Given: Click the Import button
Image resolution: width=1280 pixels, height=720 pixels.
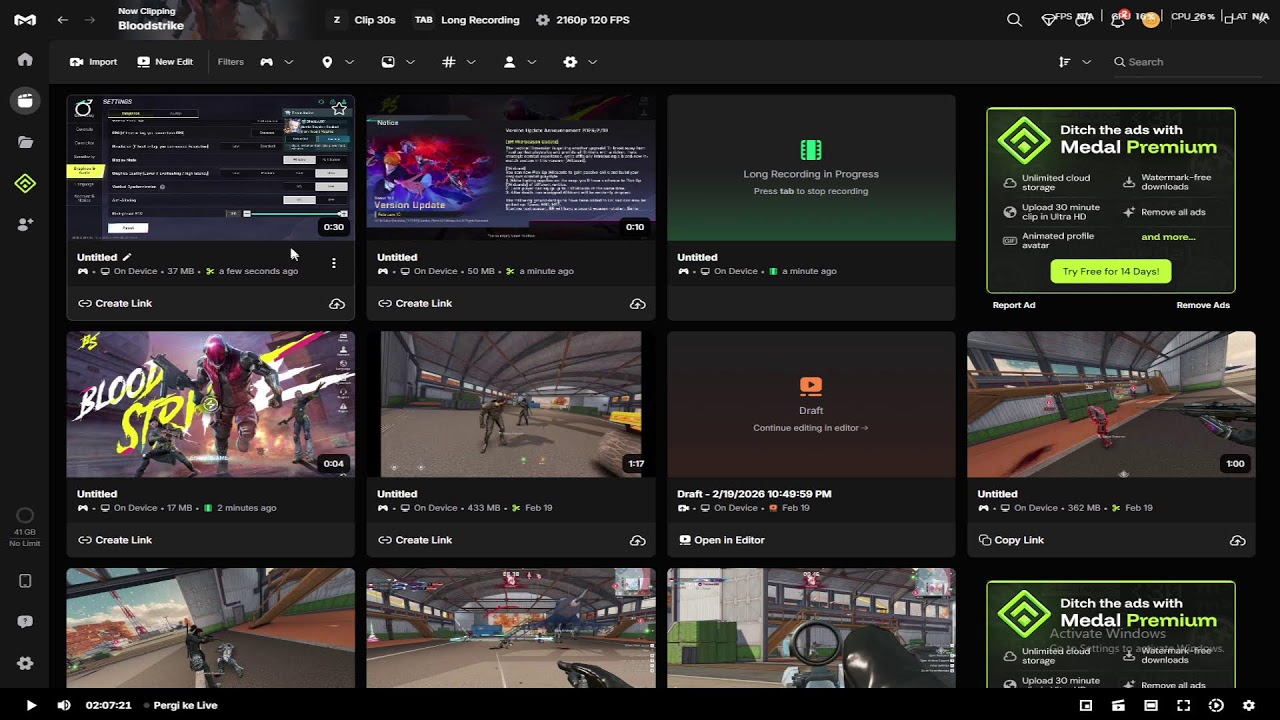Looking at the screenshot, I should 93,62.
